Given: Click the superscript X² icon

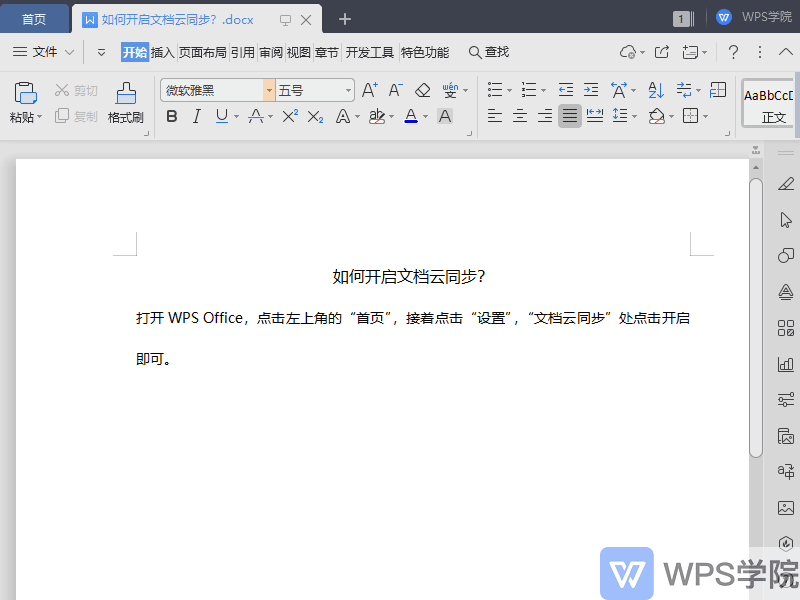Looking at the screenshot, I should (x=290, y=116).
